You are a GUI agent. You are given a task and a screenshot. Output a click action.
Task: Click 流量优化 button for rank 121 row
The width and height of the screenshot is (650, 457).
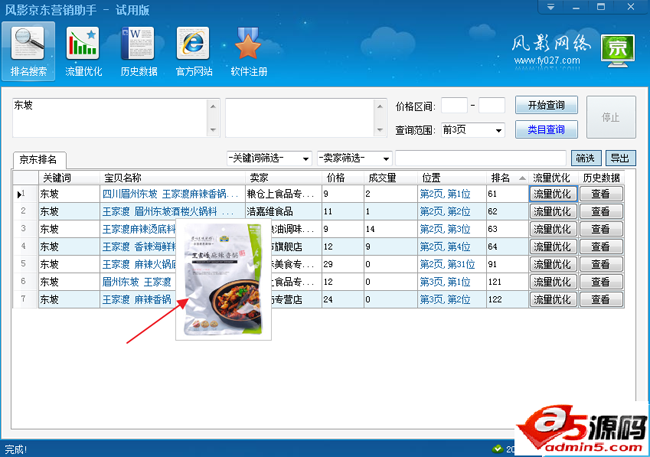coord(553,282)
